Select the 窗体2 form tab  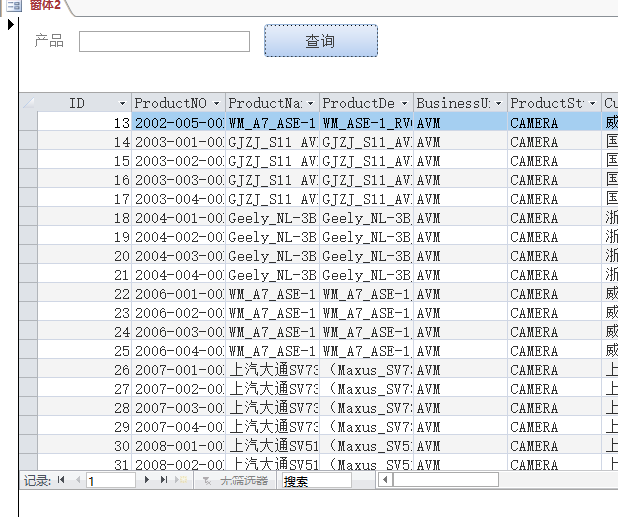click(45, 6)
